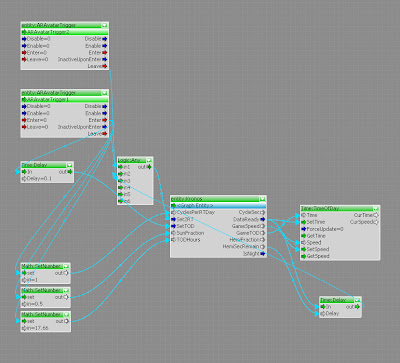This screenshot has width=400, height=363.
Task: Select the in3 input port of Logic:Any
Action: pyautogui.click(x=120, y=181)
